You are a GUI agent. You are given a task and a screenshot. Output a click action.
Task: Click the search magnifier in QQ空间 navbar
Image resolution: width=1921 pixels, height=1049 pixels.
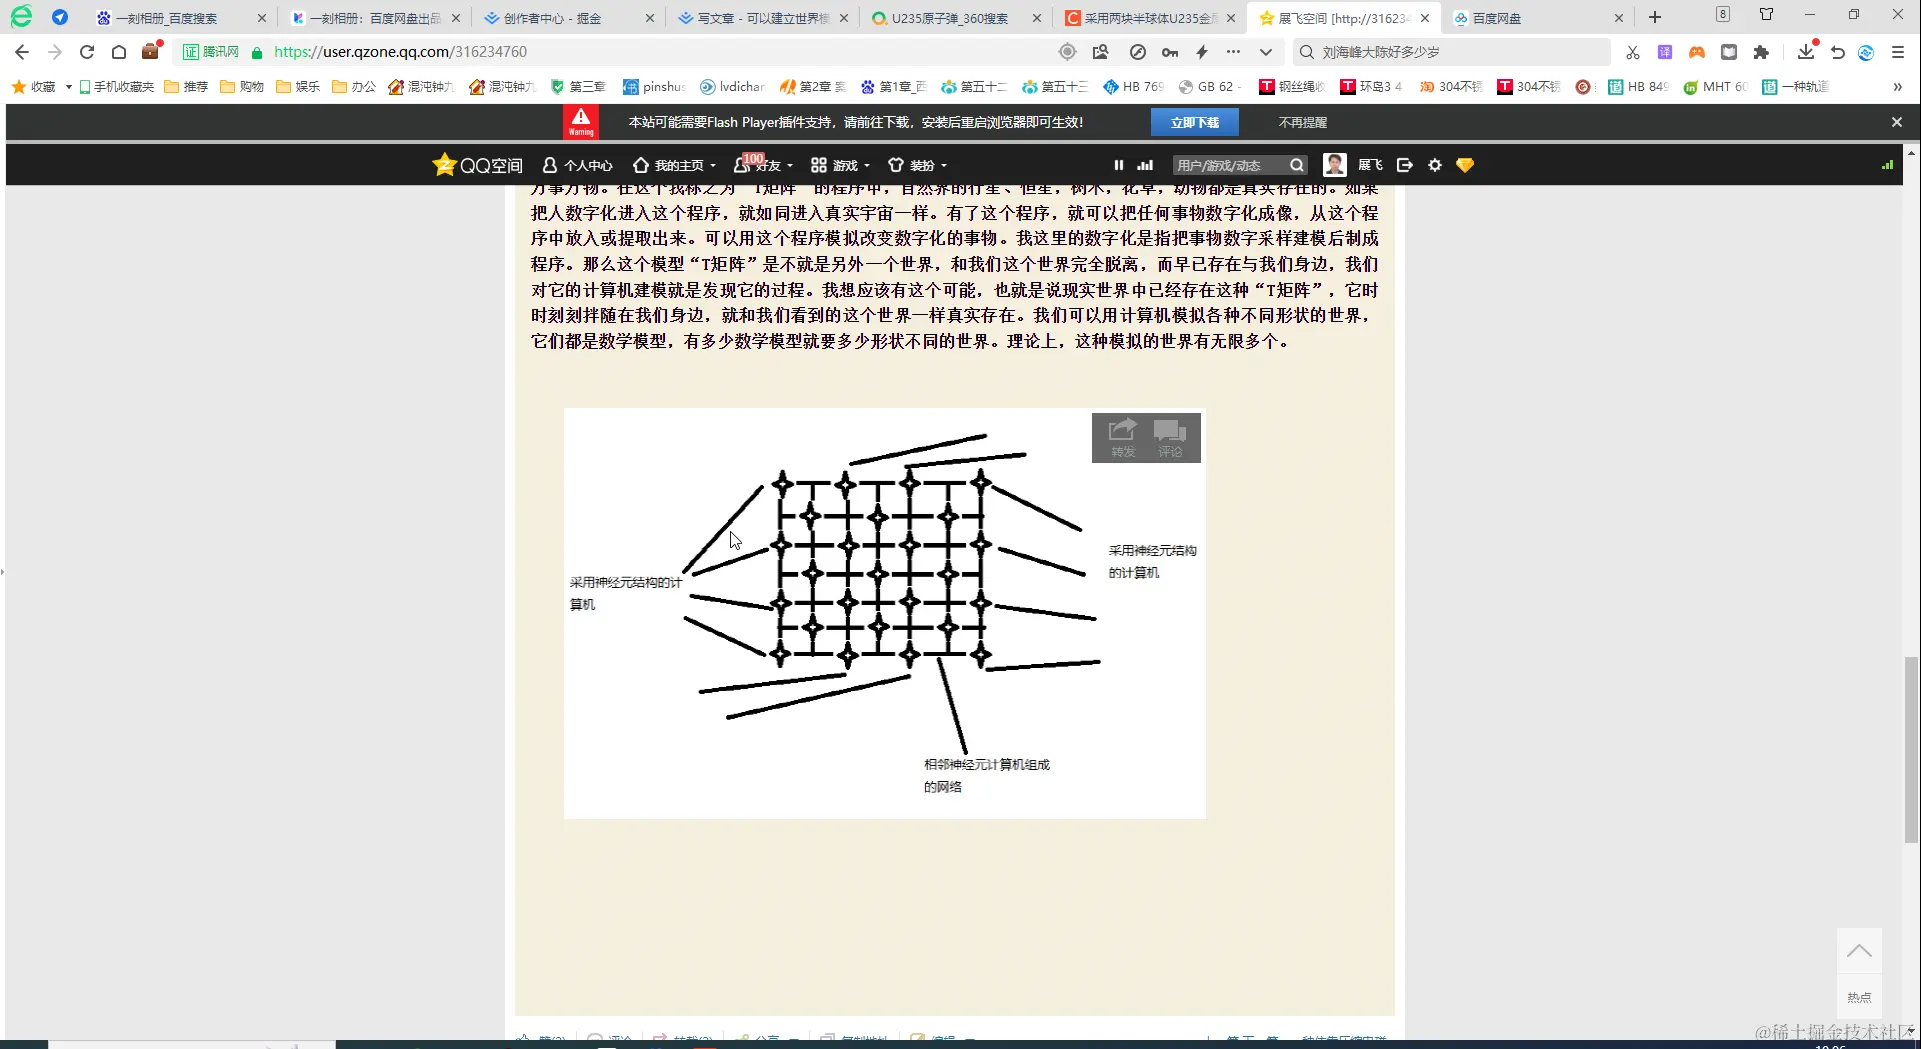pyautogui.click(x=1295, y=165)
